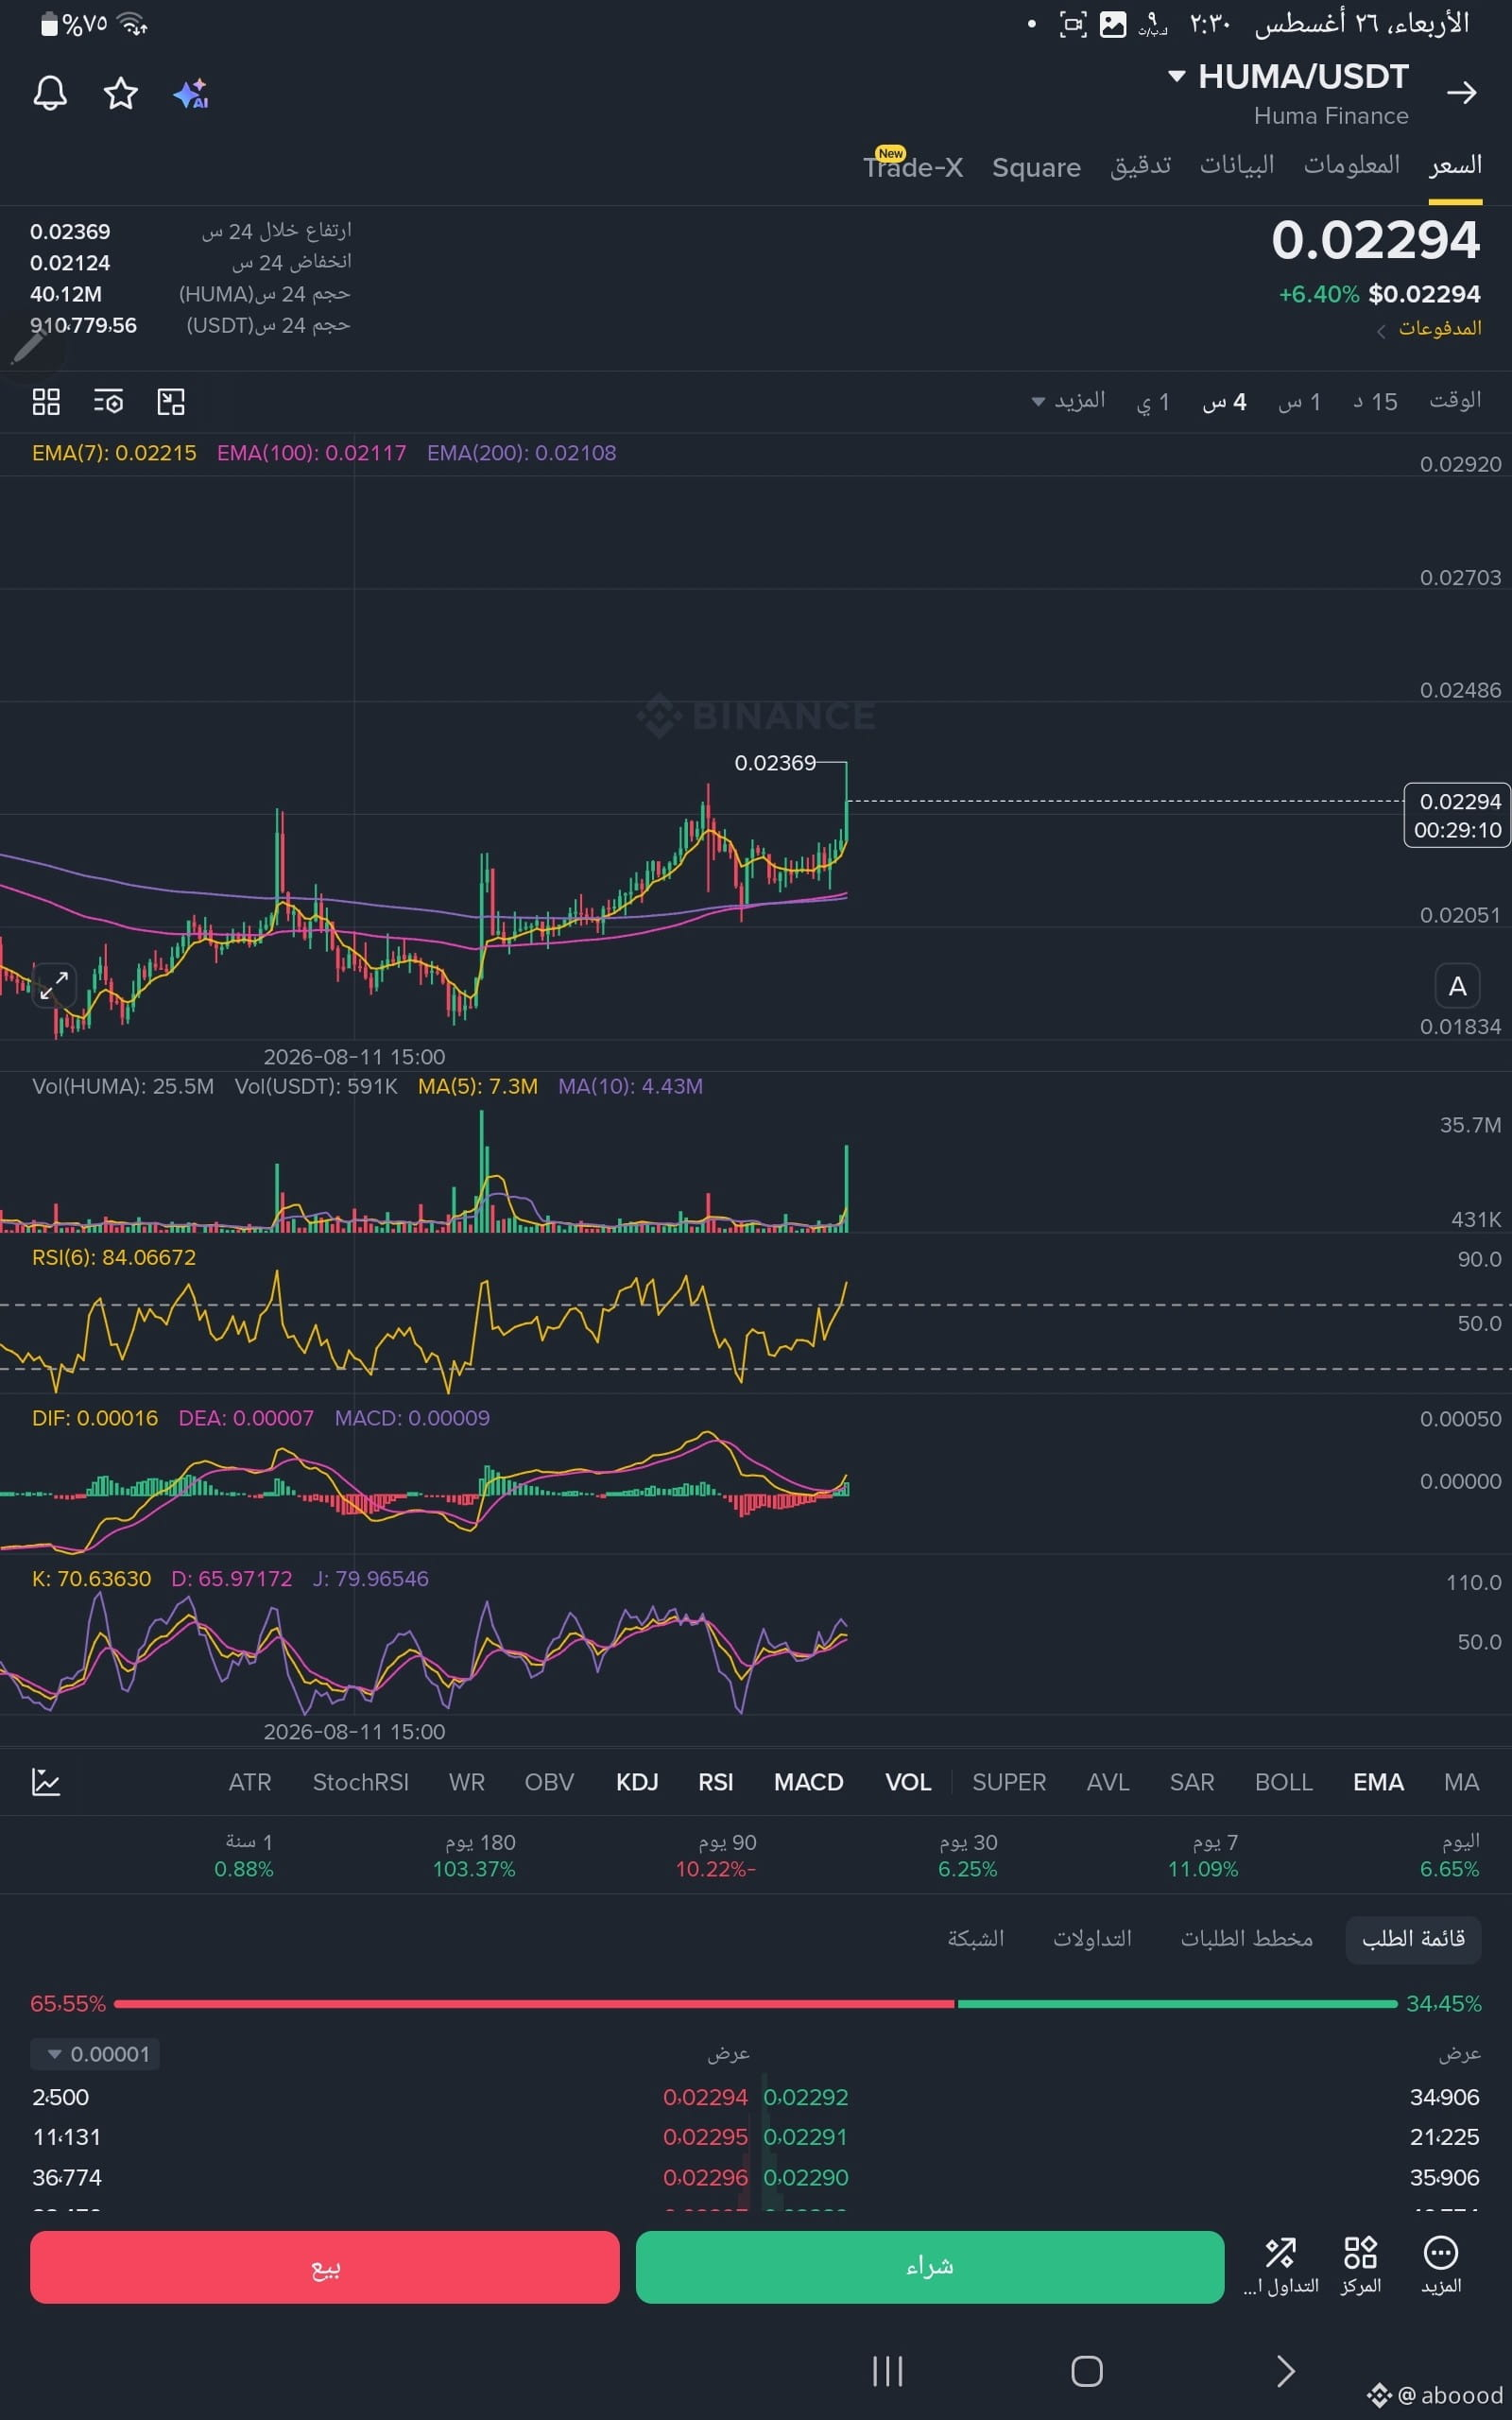This screenshot has width=1512, height=2420.
Task: Tap the pencil drawing tool icon
Action: (28, 348)
